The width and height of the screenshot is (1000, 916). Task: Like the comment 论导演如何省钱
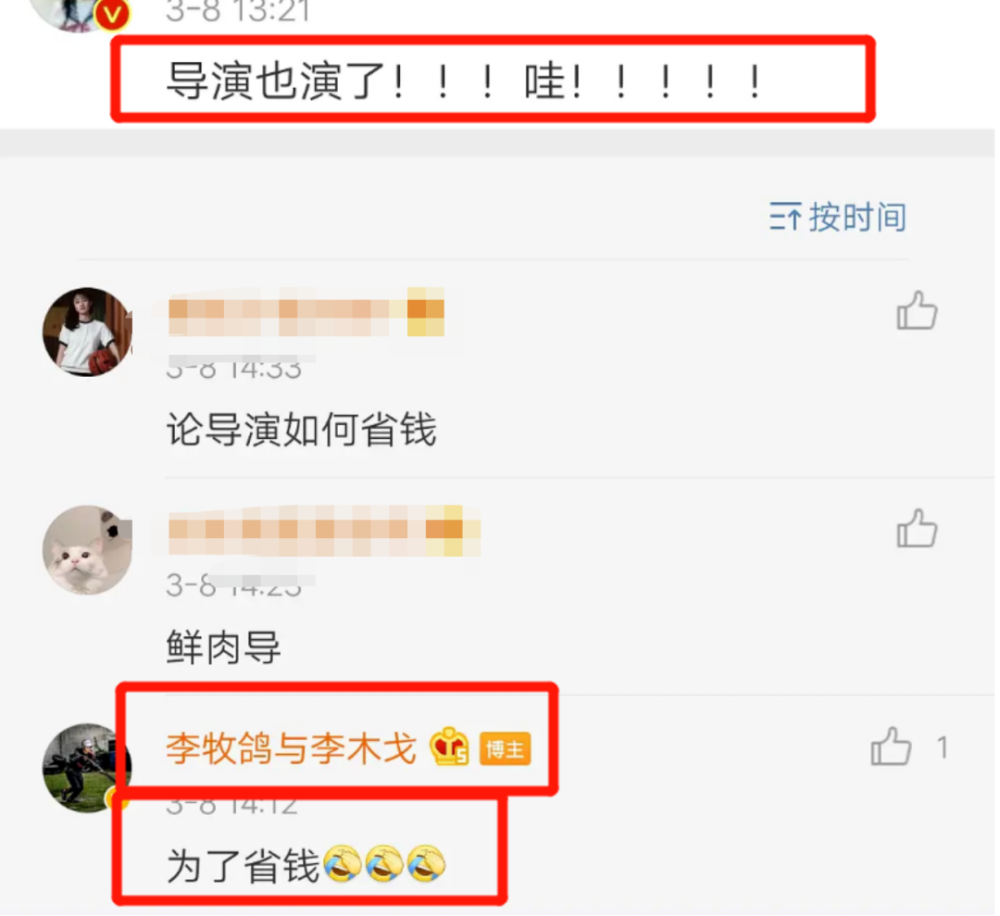917,311
